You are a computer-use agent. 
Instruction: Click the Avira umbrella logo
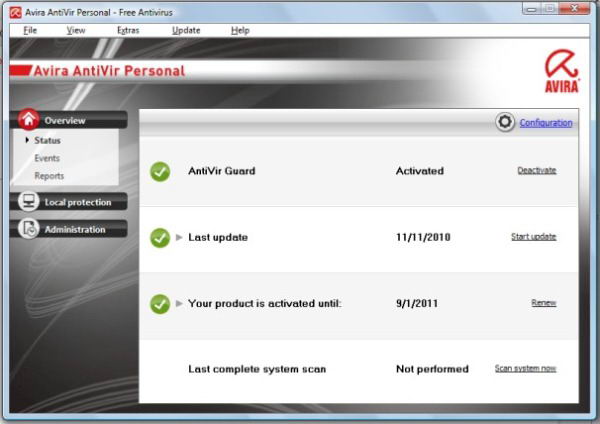(563, 69)
